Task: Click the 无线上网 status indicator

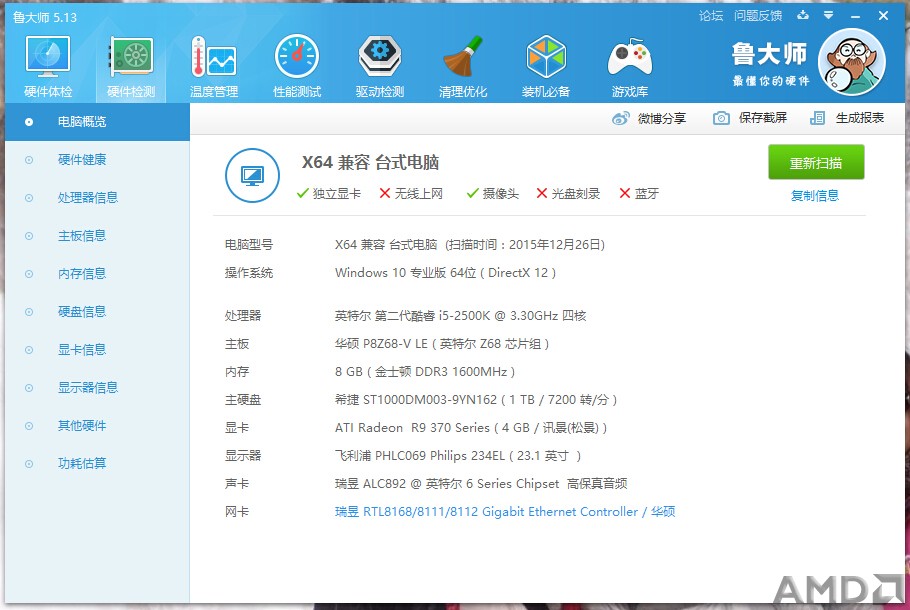Action: [x=411, y=193]
